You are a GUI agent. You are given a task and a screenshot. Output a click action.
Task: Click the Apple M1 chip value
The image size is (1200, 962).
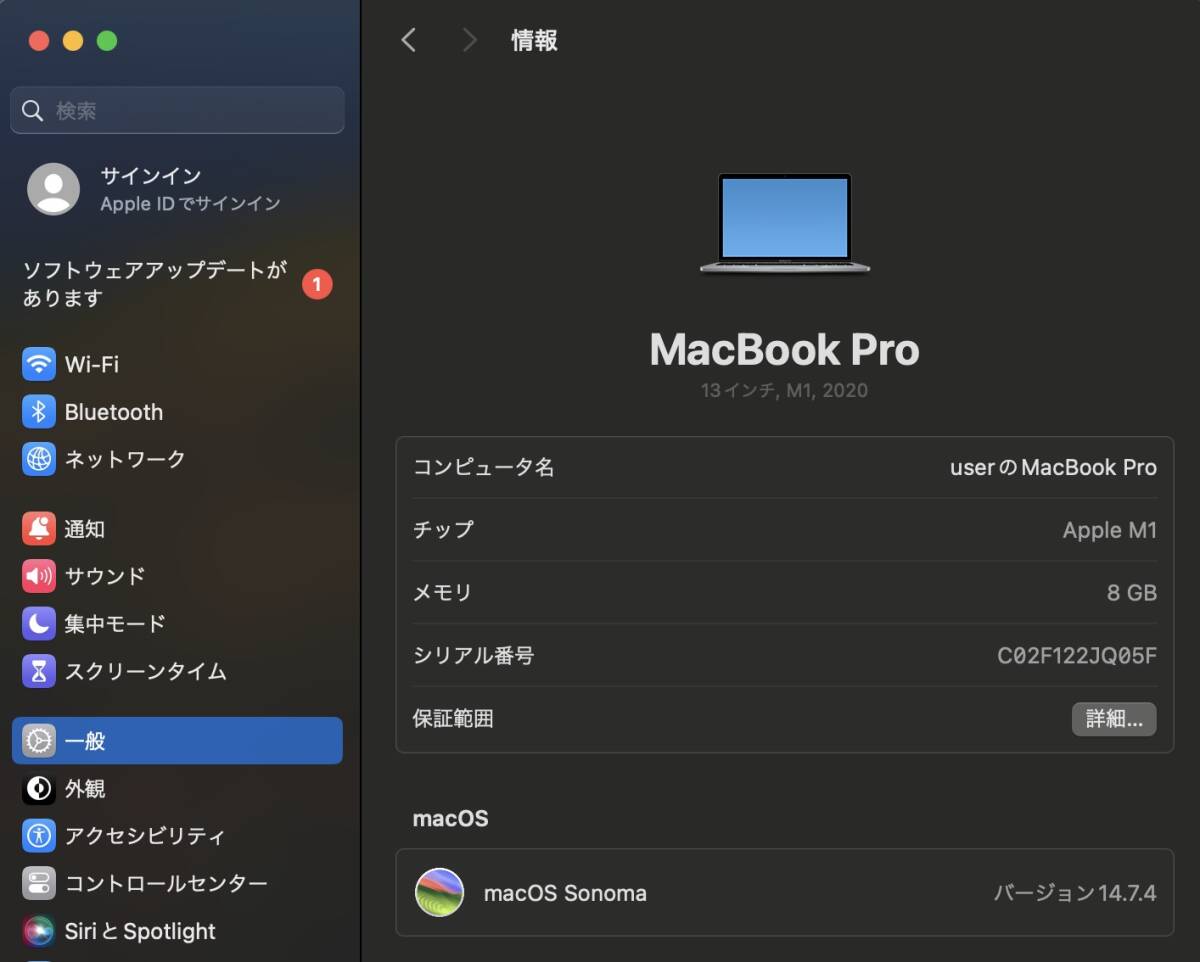(x=1110, y=530)
